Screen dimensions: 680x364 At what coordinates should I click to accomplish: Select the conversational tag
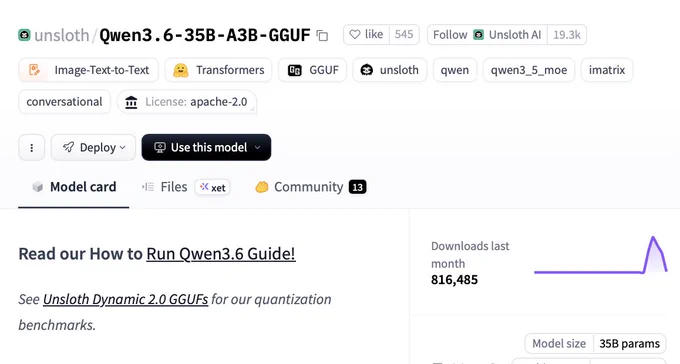point(64,102)
